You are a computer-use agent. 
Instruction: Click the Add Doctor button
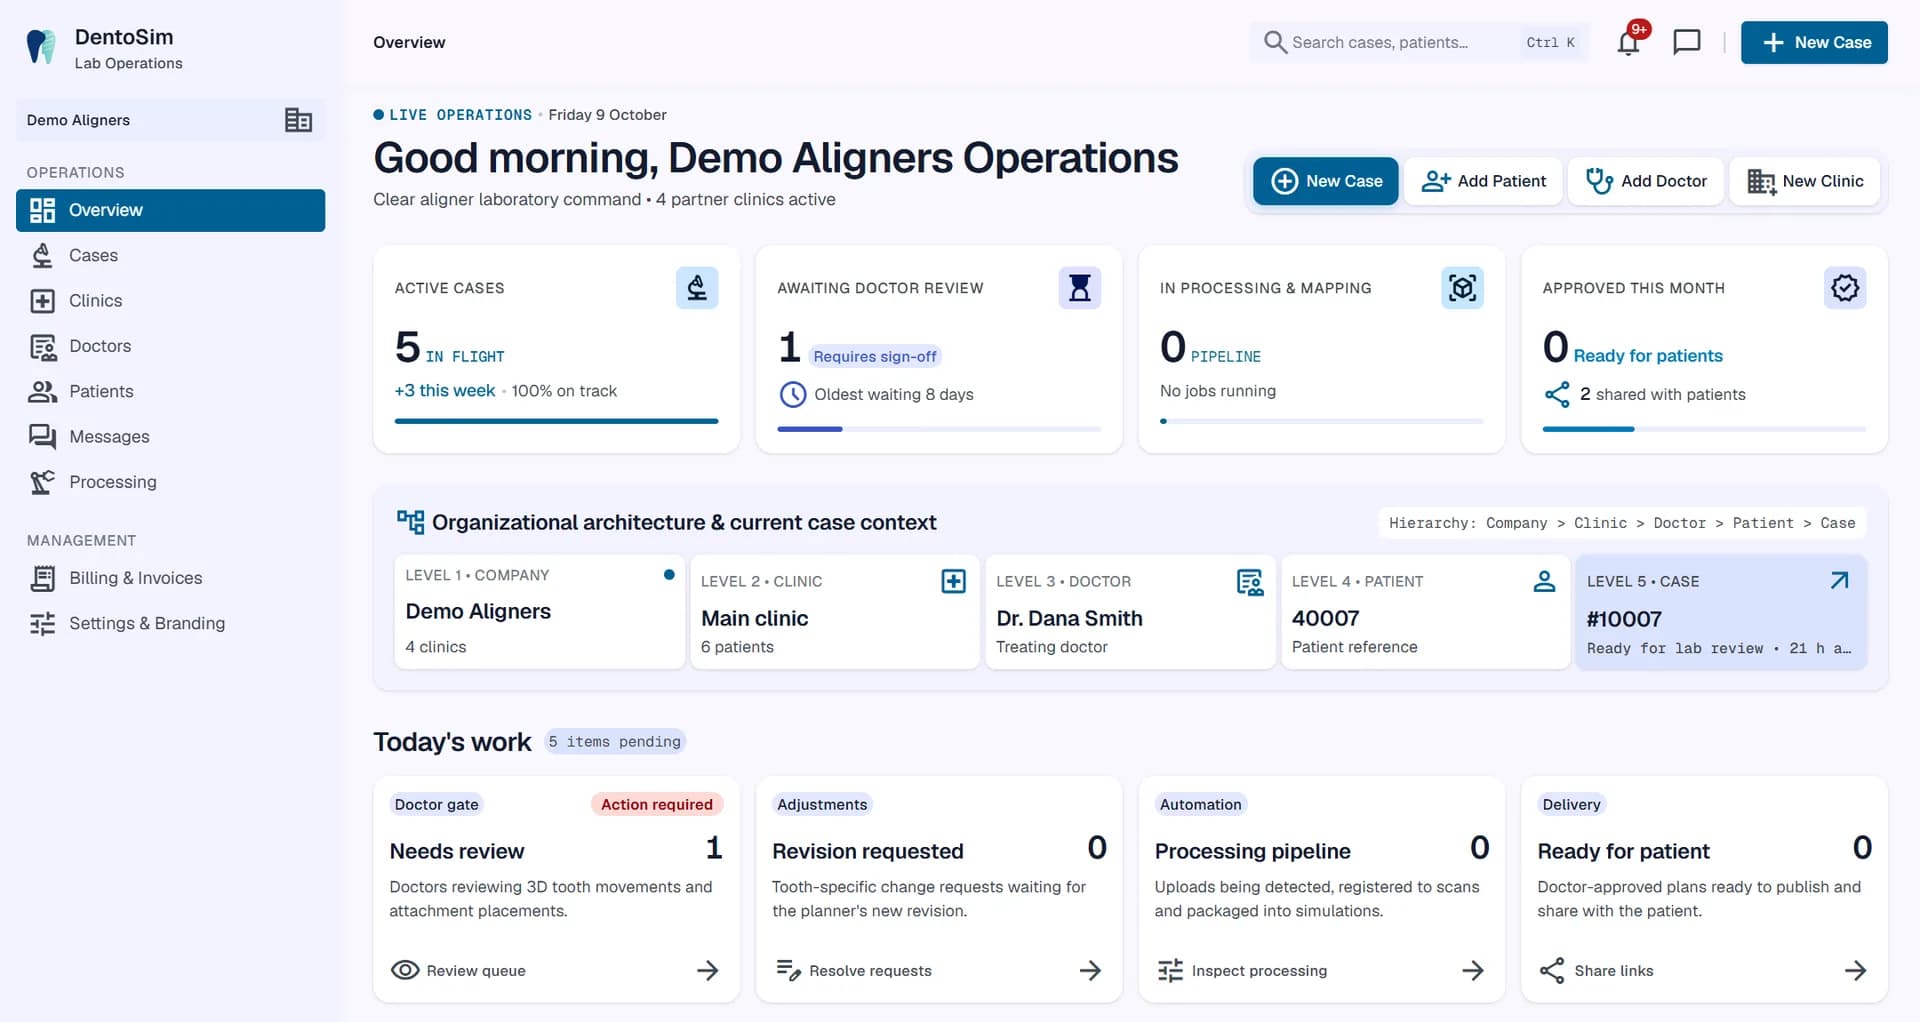pos(1646,181)
